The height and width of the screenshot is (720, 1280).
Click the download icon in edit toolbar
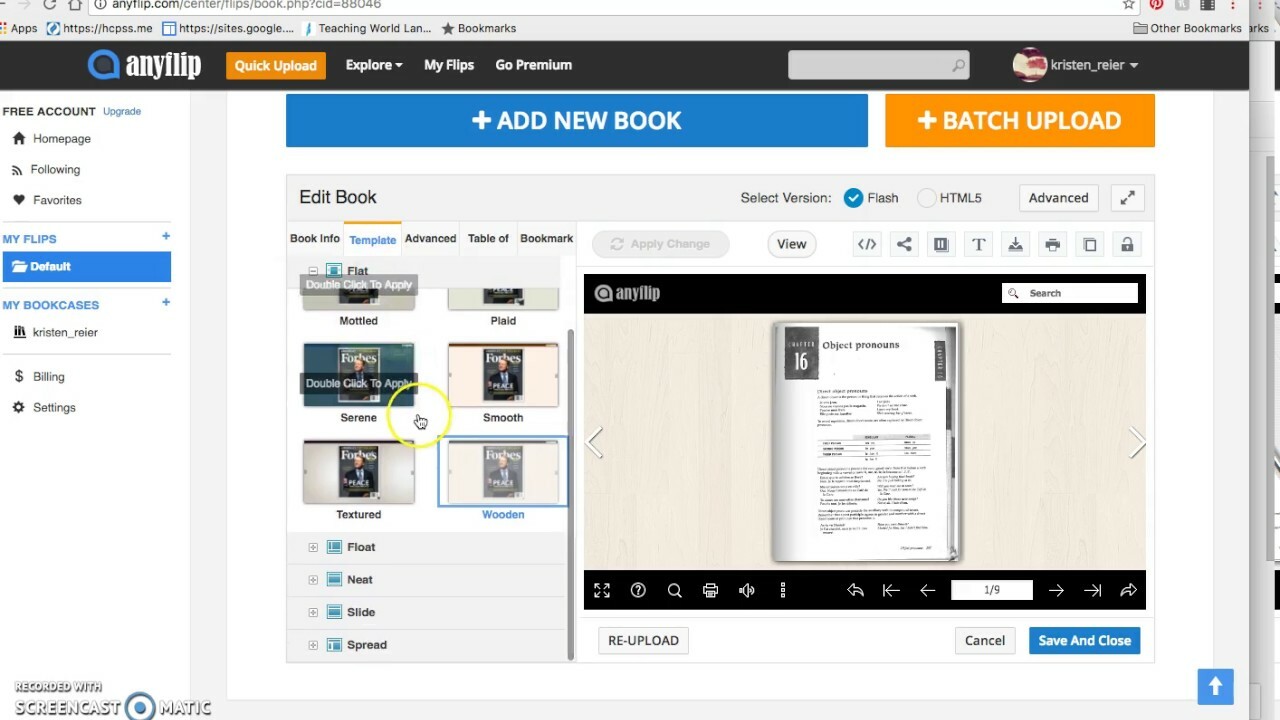pyautogui.click(x=1015, y=244)
